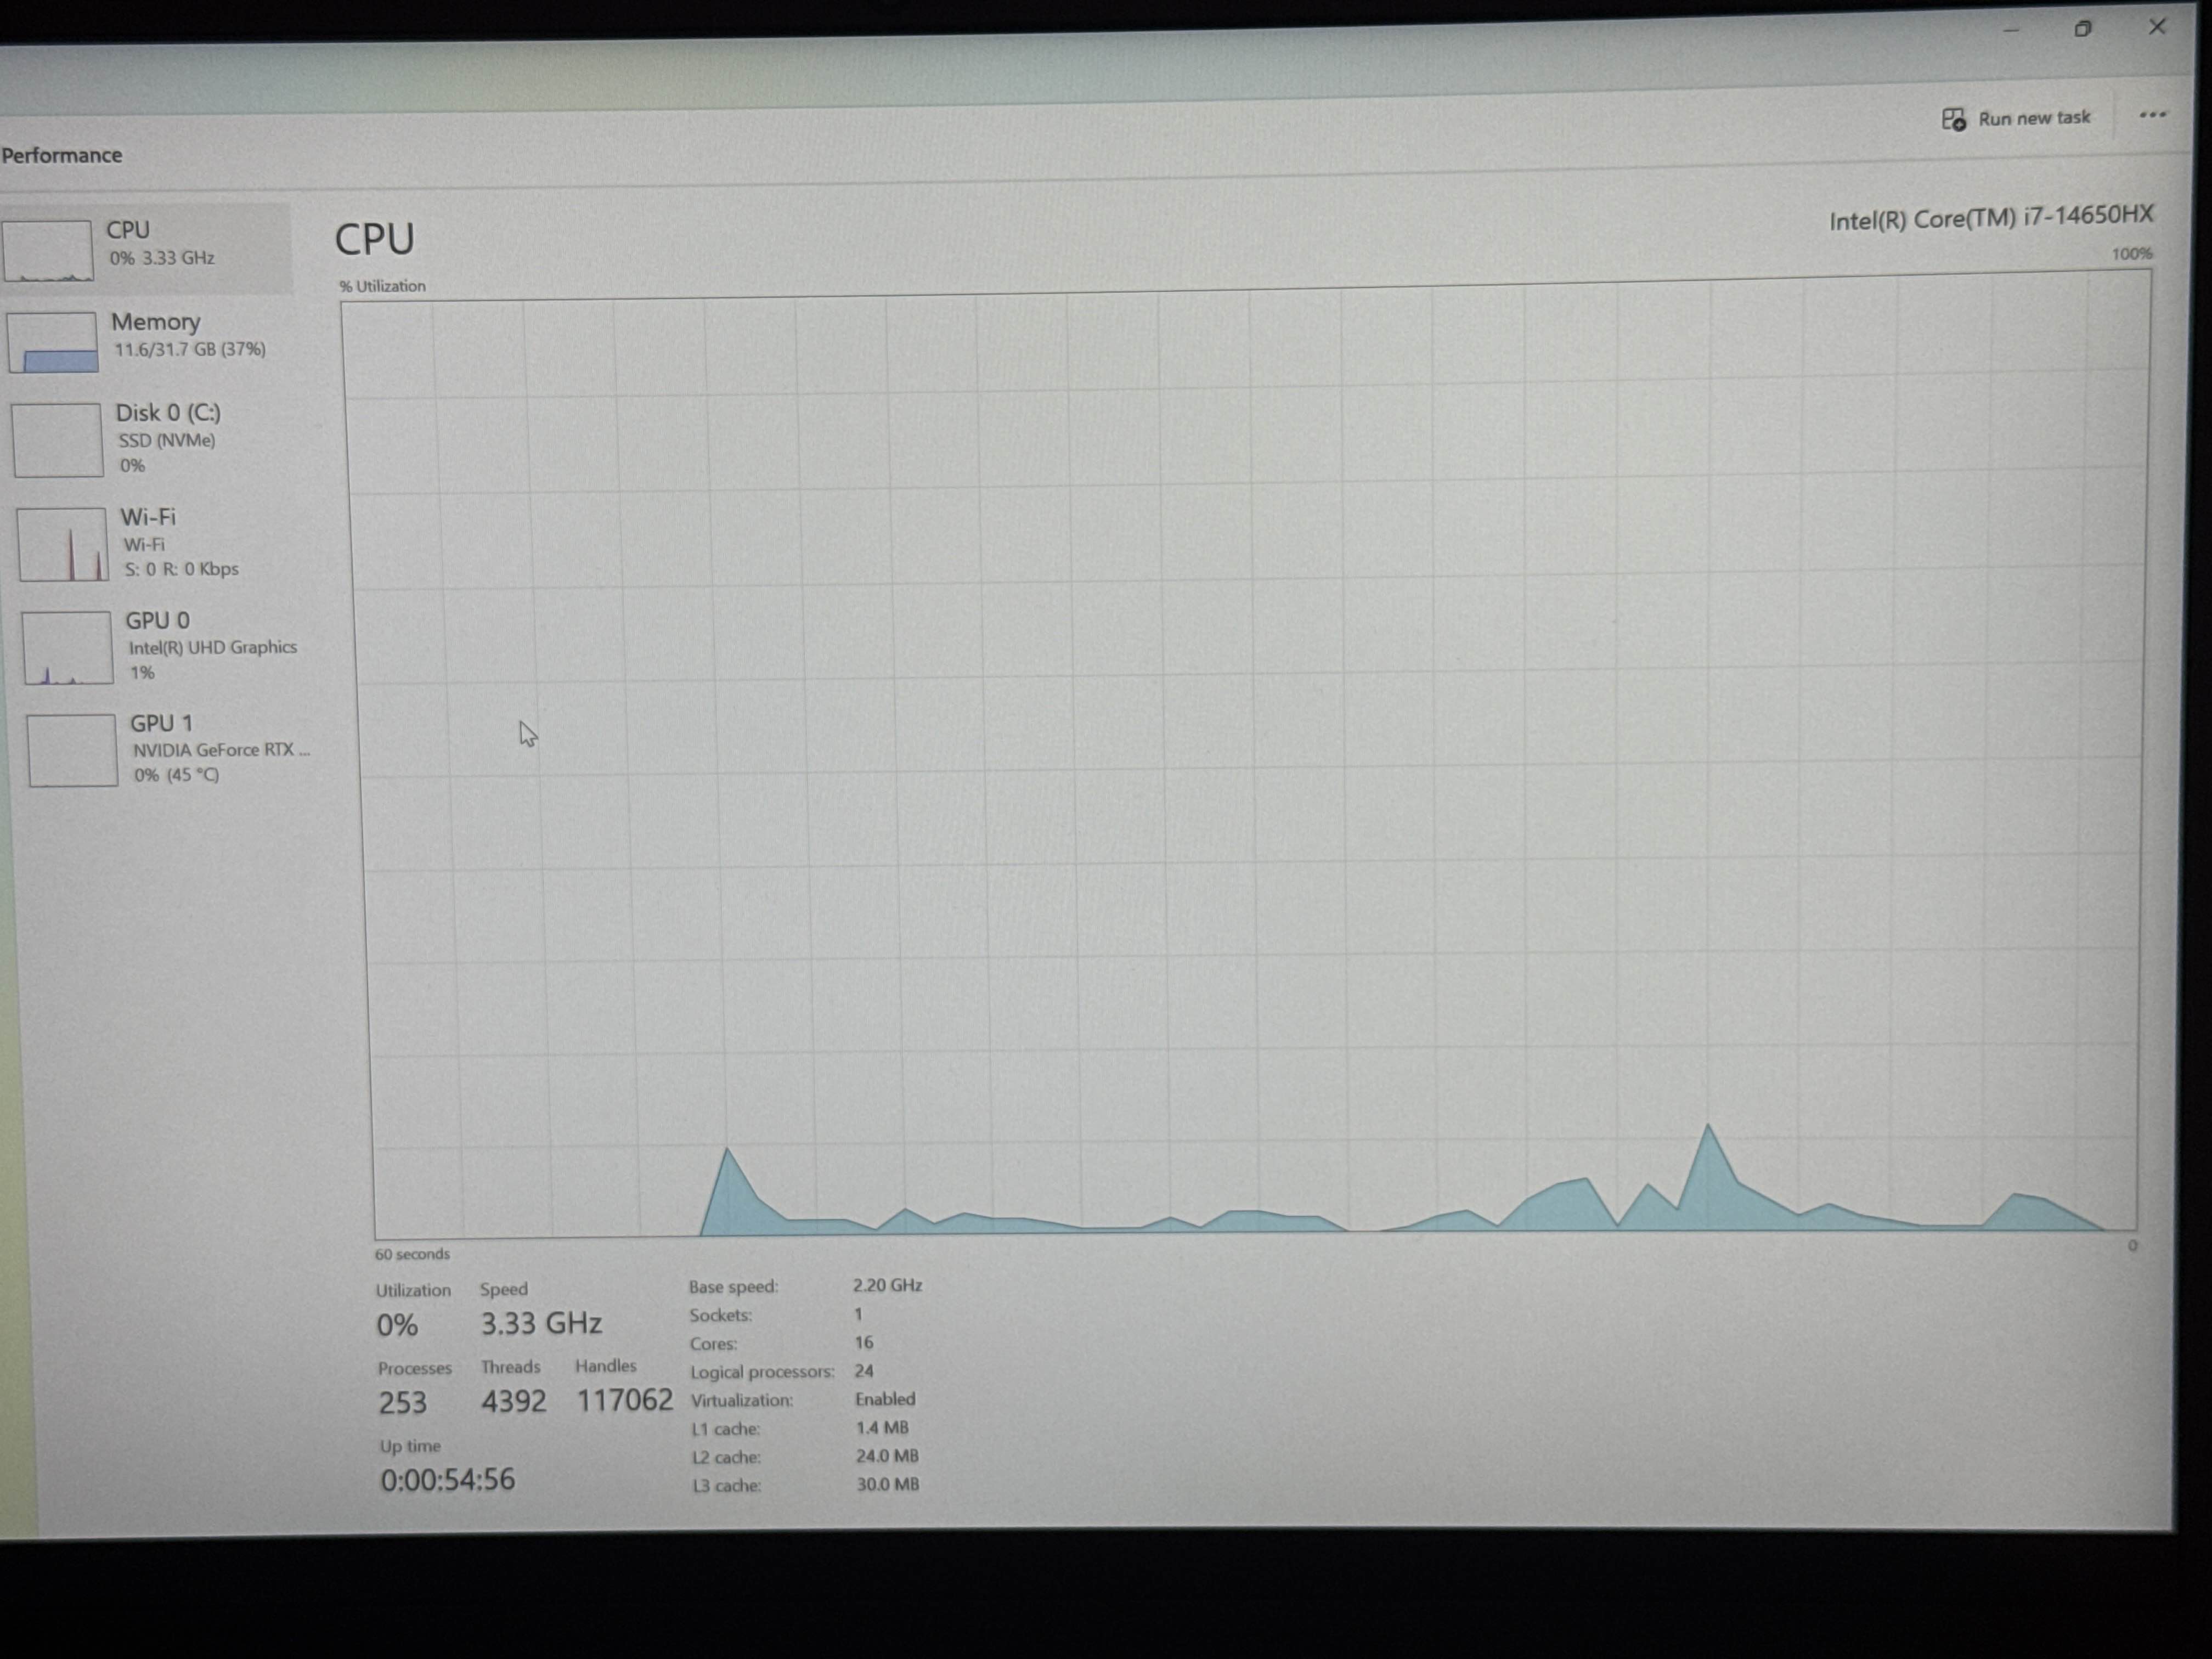
Task: Click the GPU 0 mini graph
Action: pos(67,648)
